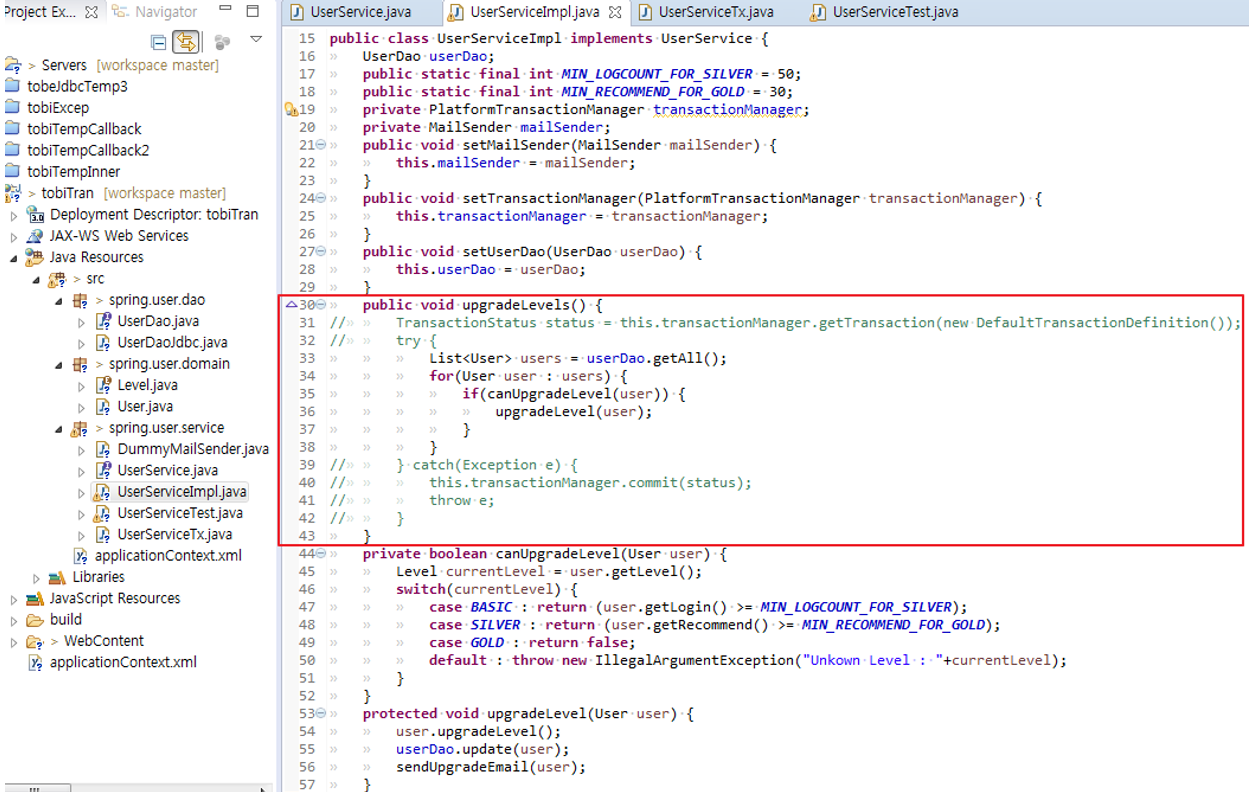
Task: Close the Project Explorer tab
Action: pos(92,12)
